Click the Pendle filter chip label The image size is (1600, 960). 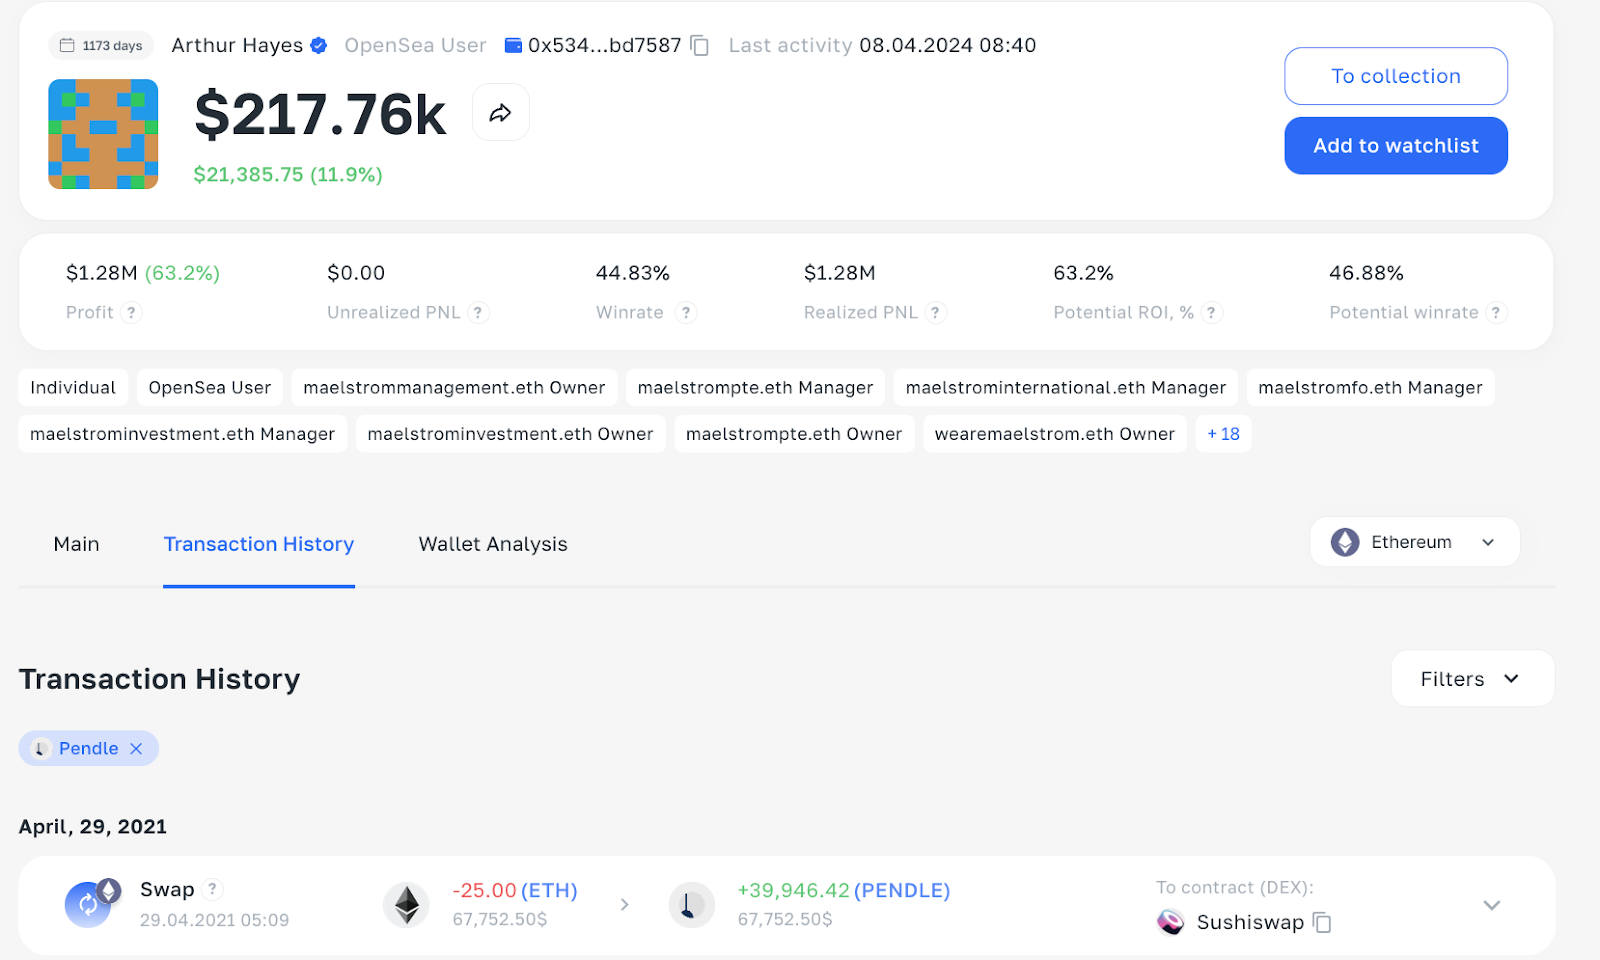pos(88,749)
